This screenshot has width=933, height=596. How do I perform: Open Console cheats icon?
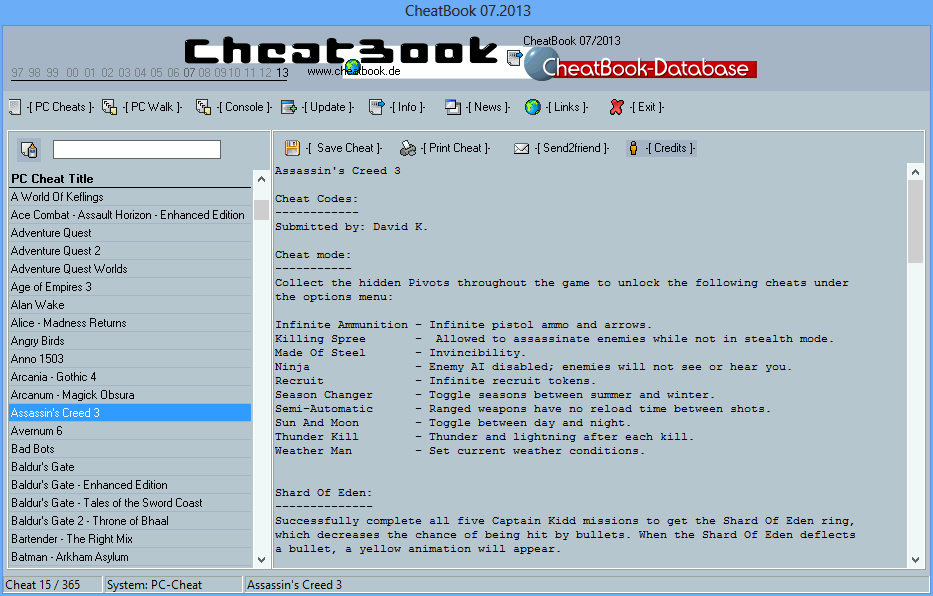[203, 107]
